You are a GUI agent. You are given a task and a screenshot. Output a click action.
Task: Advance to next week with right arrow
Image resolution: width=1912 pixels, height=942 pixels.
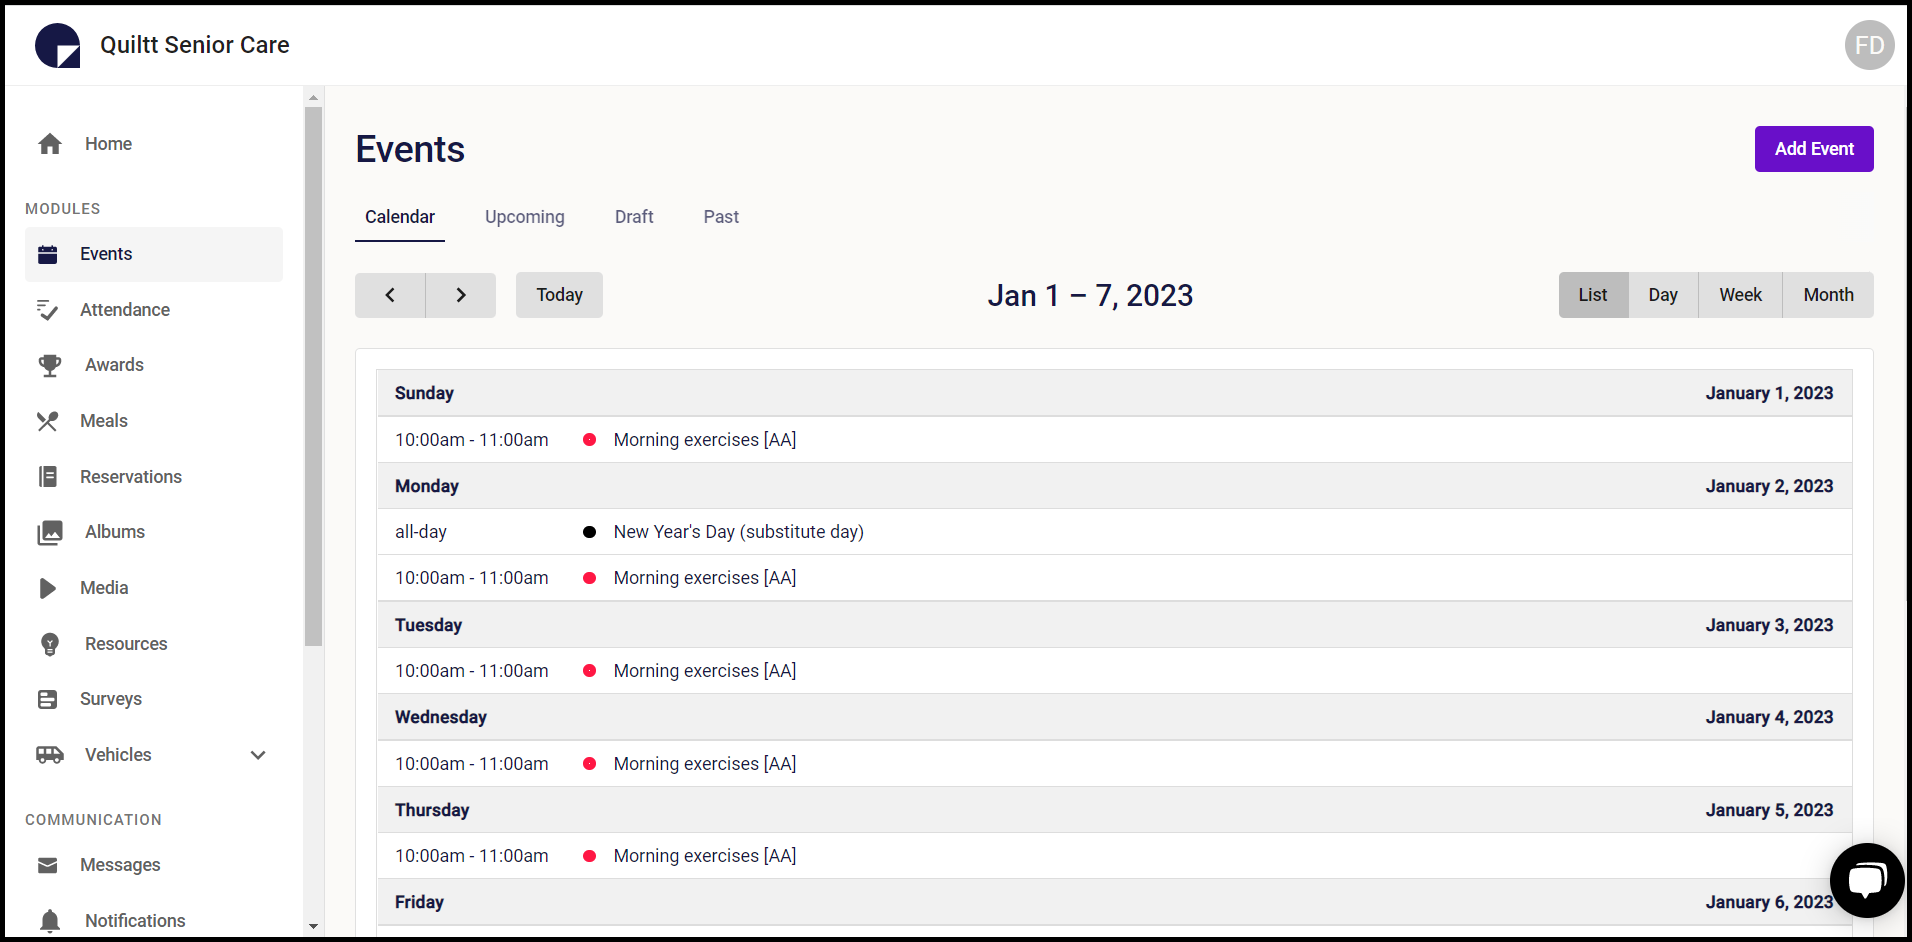coord(460,294)
